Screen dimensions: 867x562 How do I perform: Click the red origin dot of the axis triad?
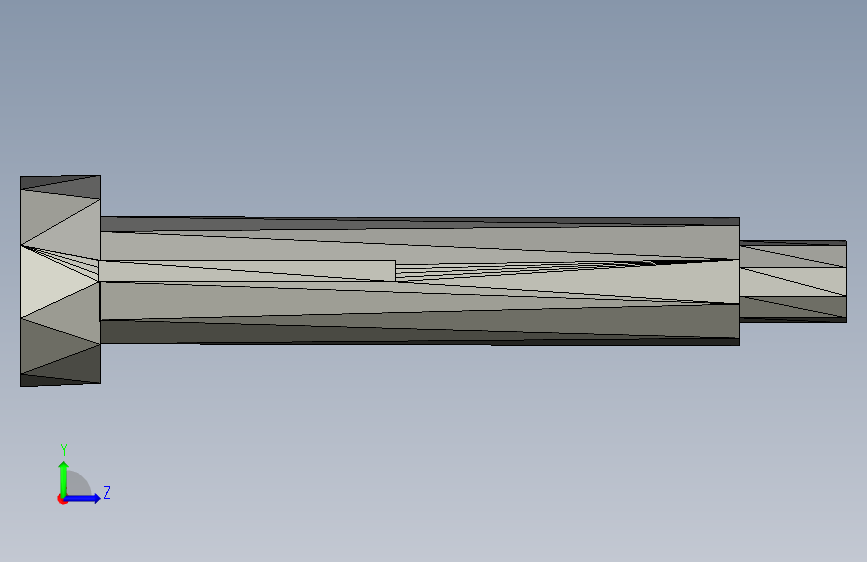[62, 499]
